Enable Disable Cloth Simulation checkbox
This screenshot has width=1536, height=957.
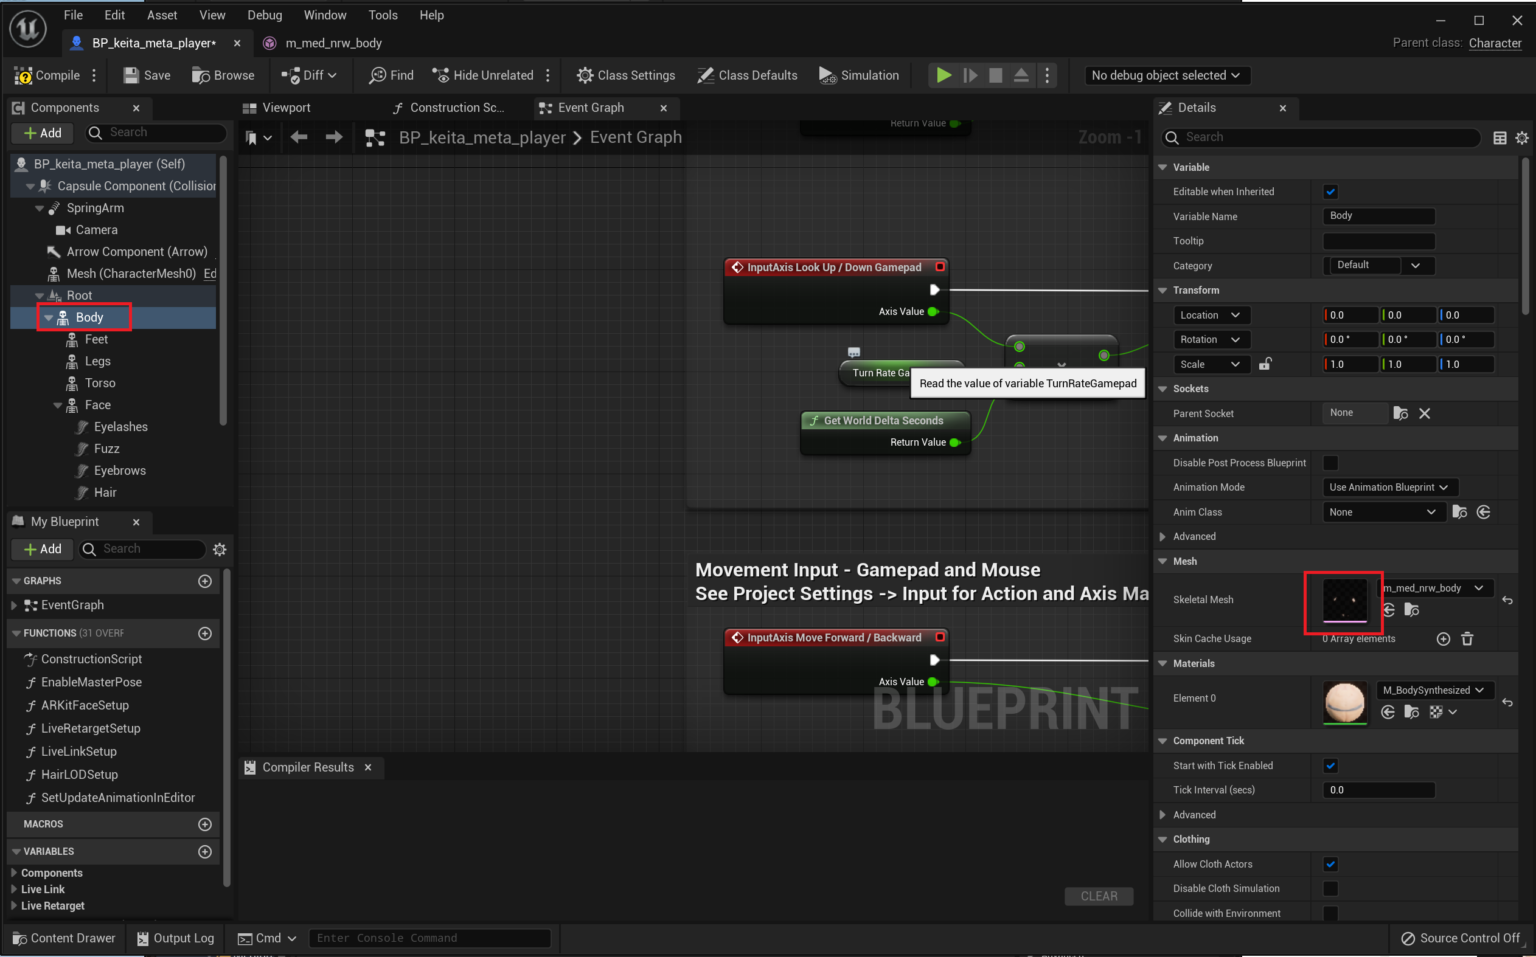(1330, 888)
